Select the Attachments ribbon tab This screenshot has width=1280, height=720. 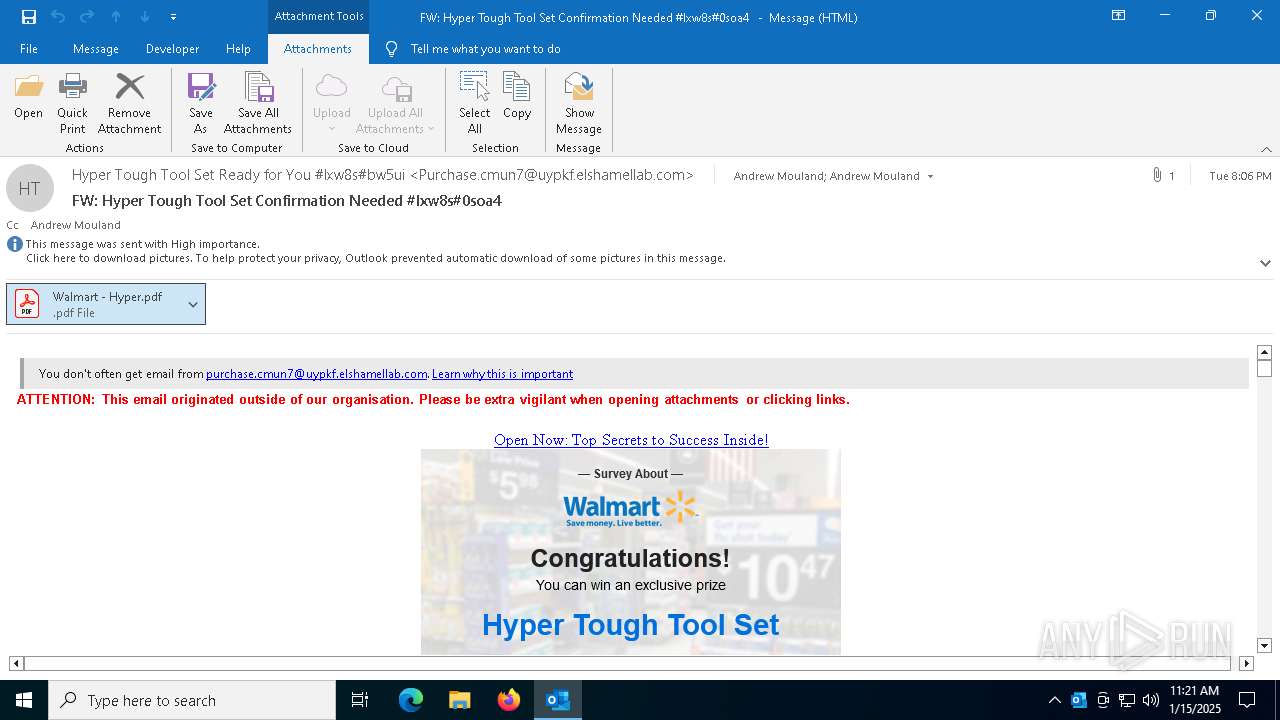(x=318, y=48)
